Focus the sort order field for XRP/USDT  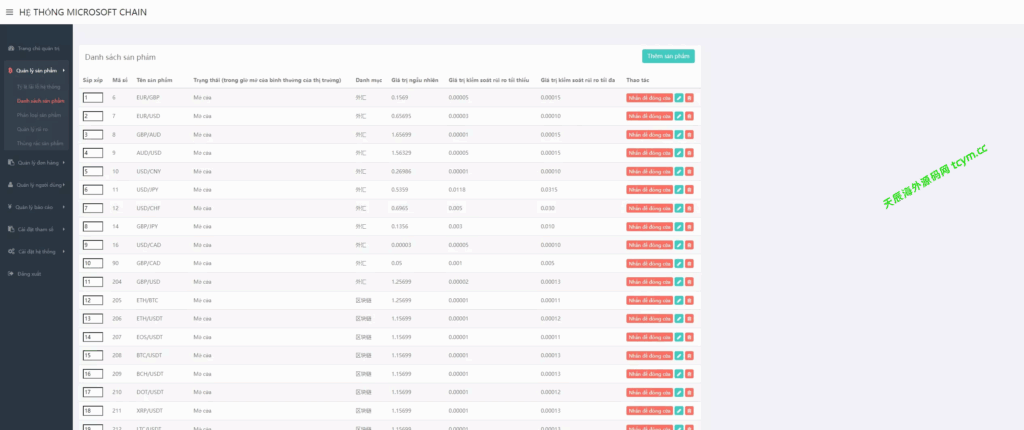[x=93, y=411]
